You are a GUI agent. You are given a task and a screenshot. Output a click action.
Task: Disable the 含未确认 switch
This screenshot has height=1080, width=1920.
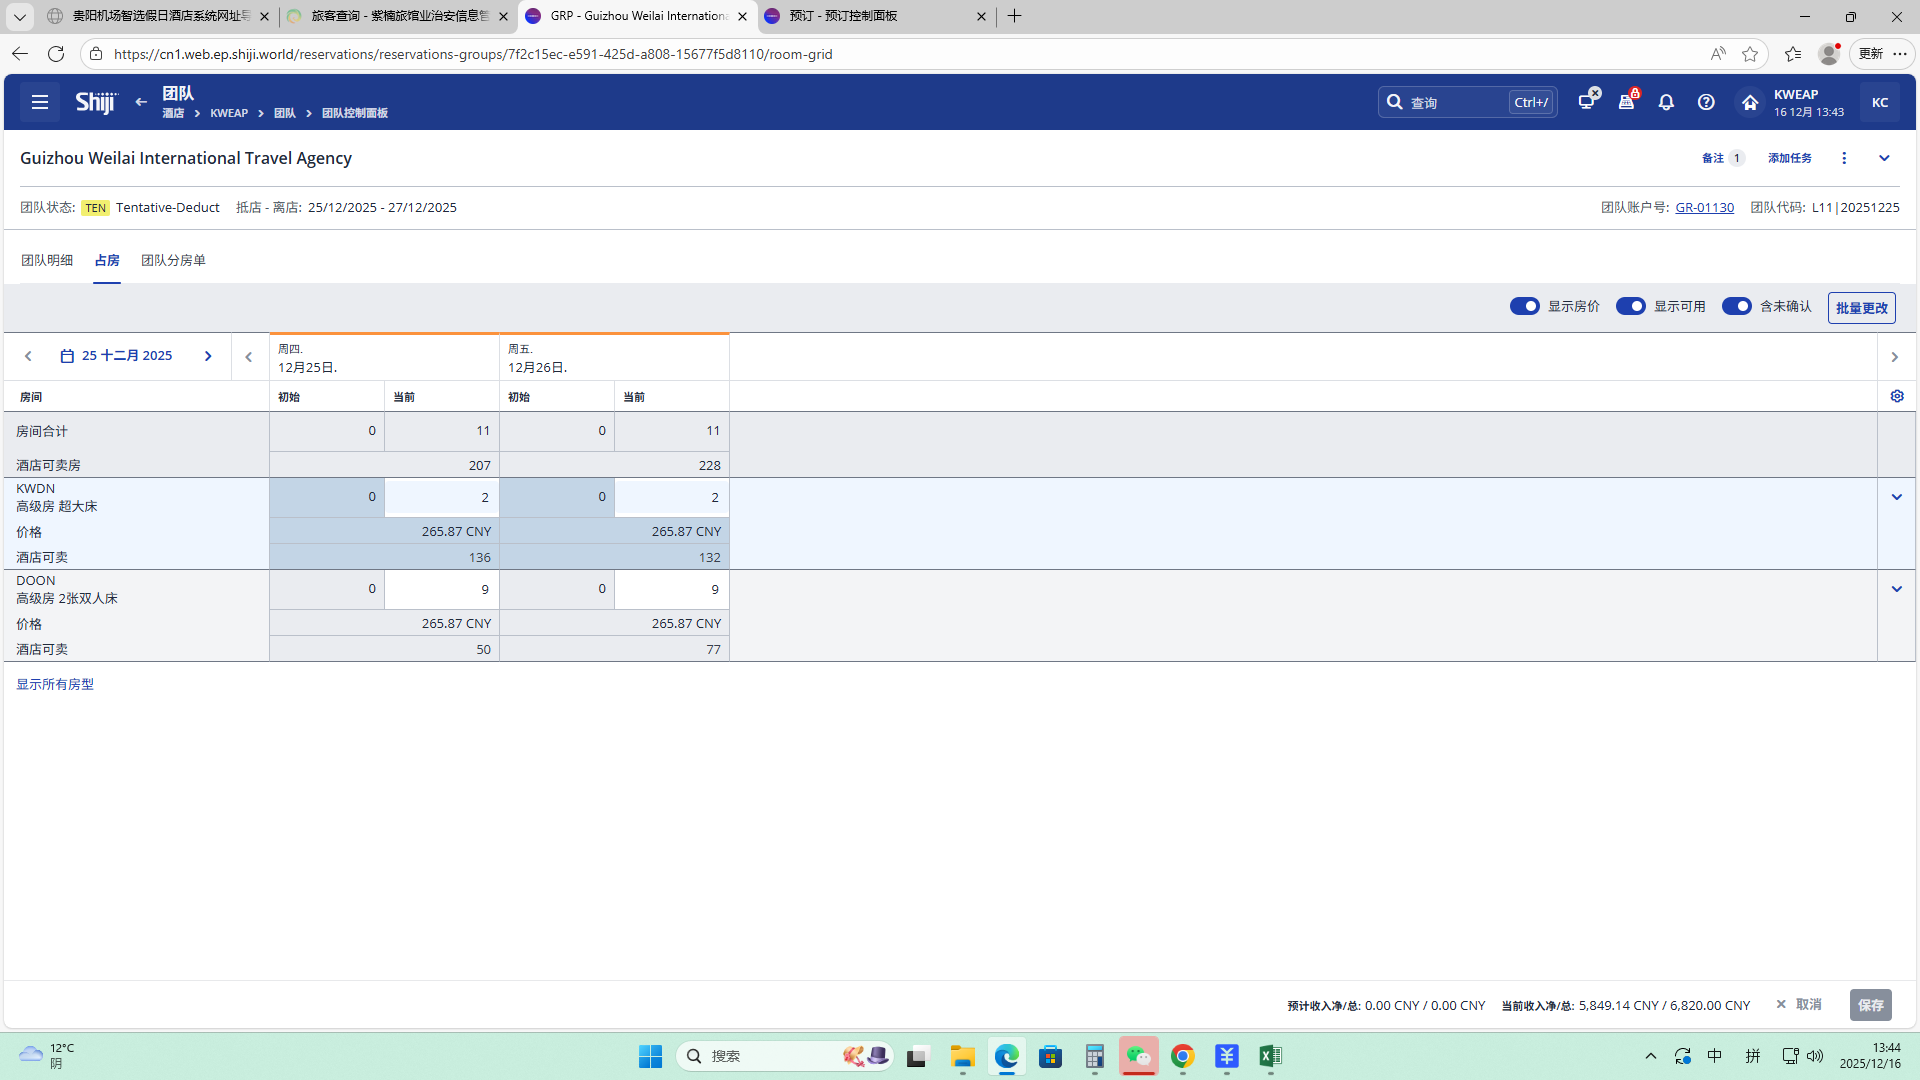click(x=1736, y=306)
